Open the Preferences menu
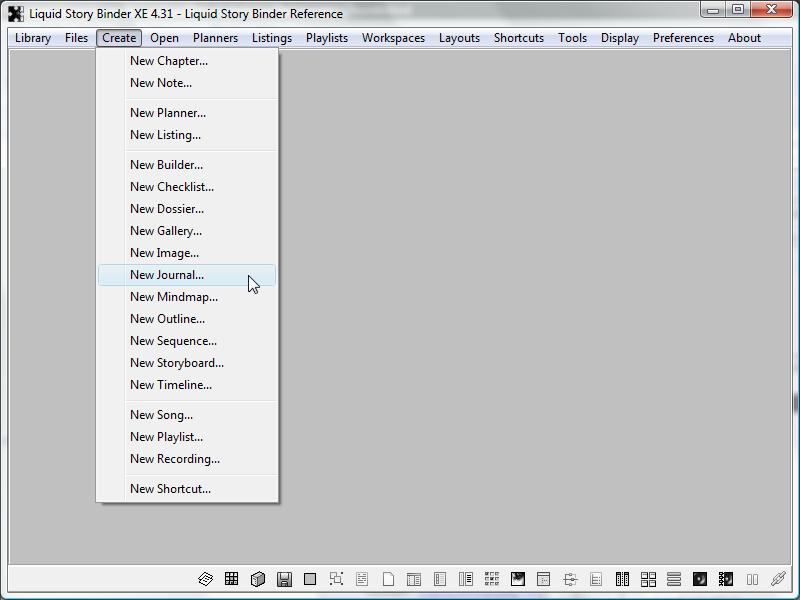800x600 pixels. pos(683,38)
